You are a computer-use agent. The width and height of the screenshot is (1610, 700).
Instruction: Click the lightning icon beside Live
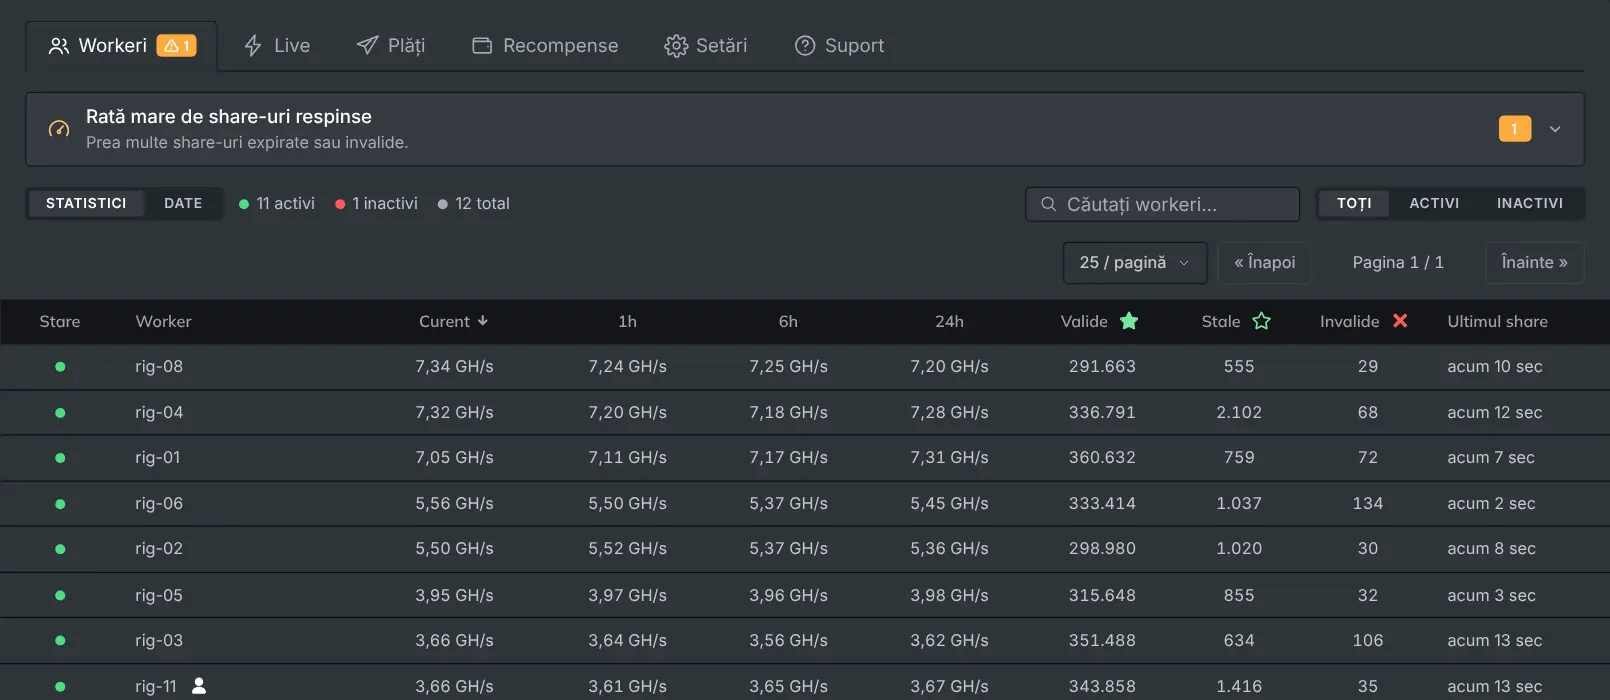pos(253,46)
